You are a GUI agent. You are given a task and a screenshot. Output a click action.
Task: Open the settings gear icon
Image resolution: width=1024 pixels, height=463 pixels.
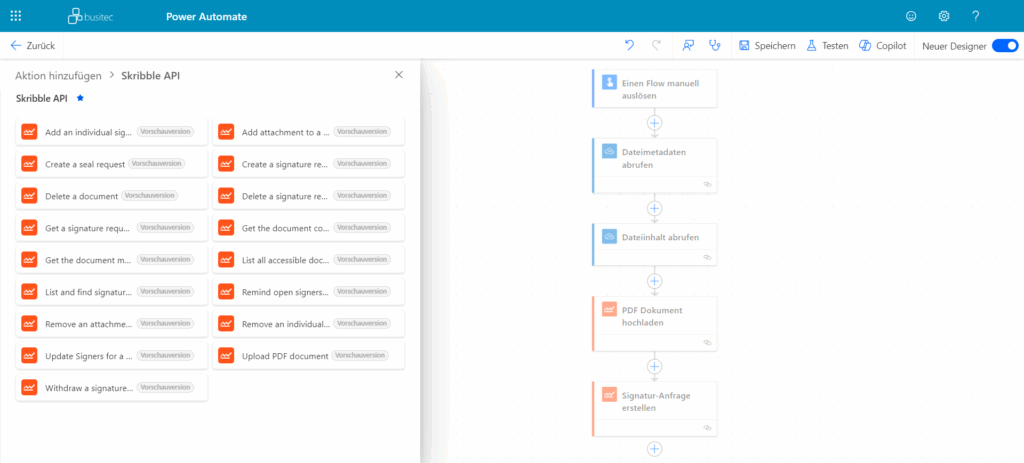pos(944,16)
